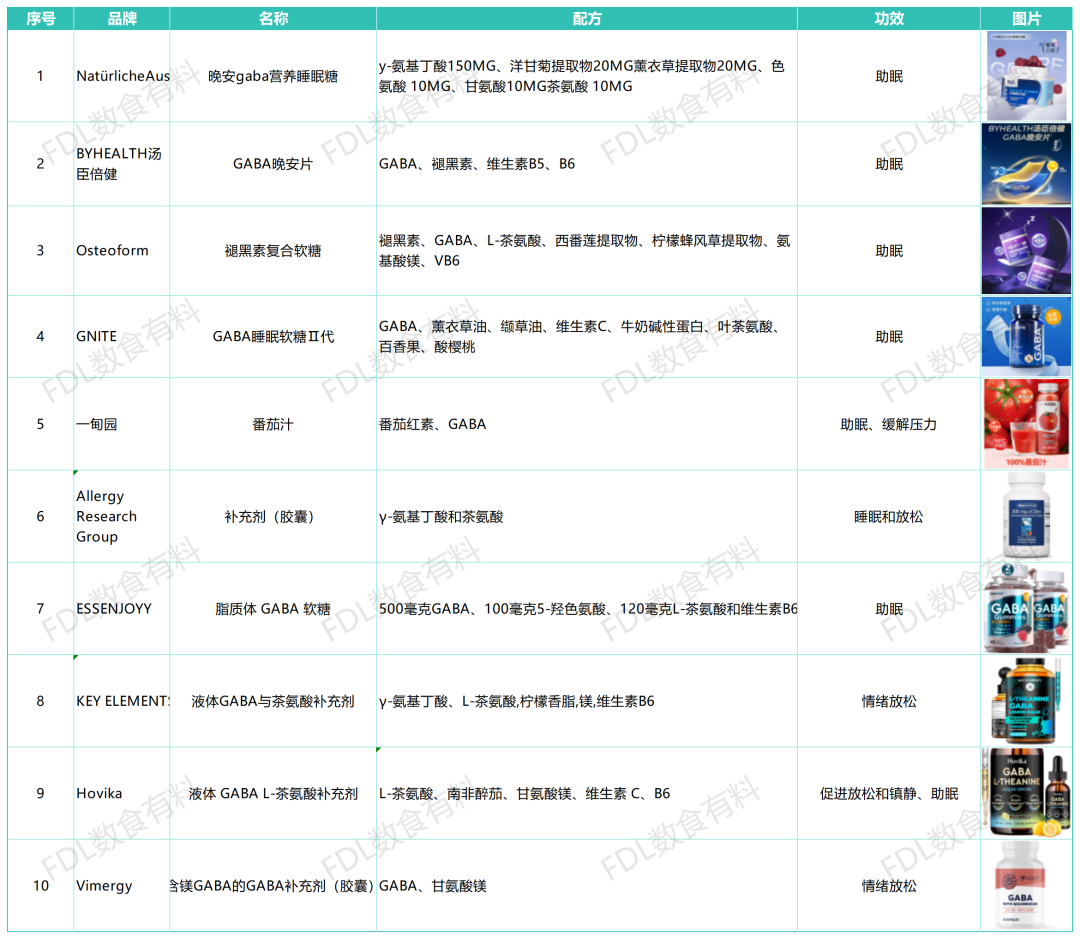Select the cell named GABA睡眠软糖Ⅱ代
The image size is (1080, 939).
coord(273,337)
